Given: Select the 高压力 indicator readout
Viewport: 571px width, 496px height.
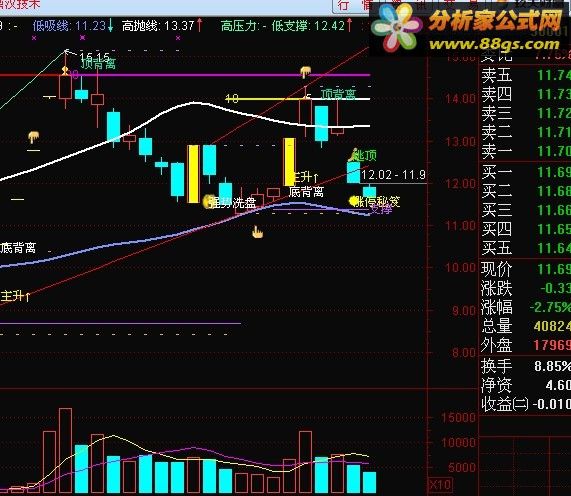Looking at the screenshot, I should pyautogui.click(x=243, y=26).
